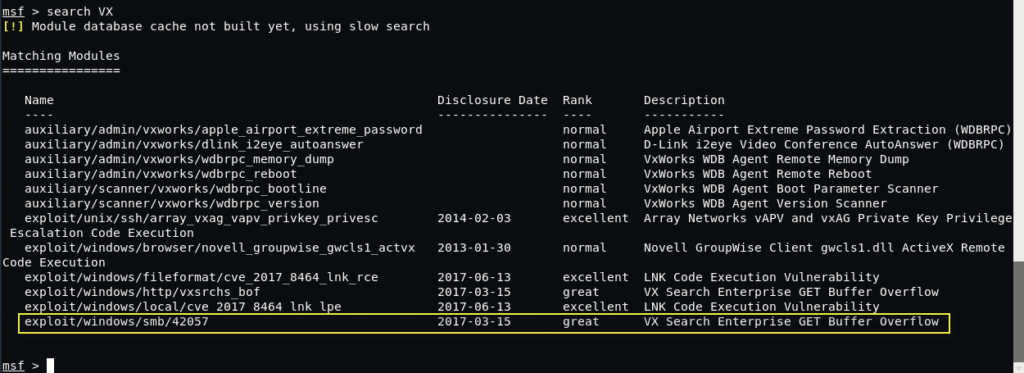The height and width of the screenshot is (373, 1024).
Task: Click the msf prompt input cursor at bottom
Action: point(50,366)
